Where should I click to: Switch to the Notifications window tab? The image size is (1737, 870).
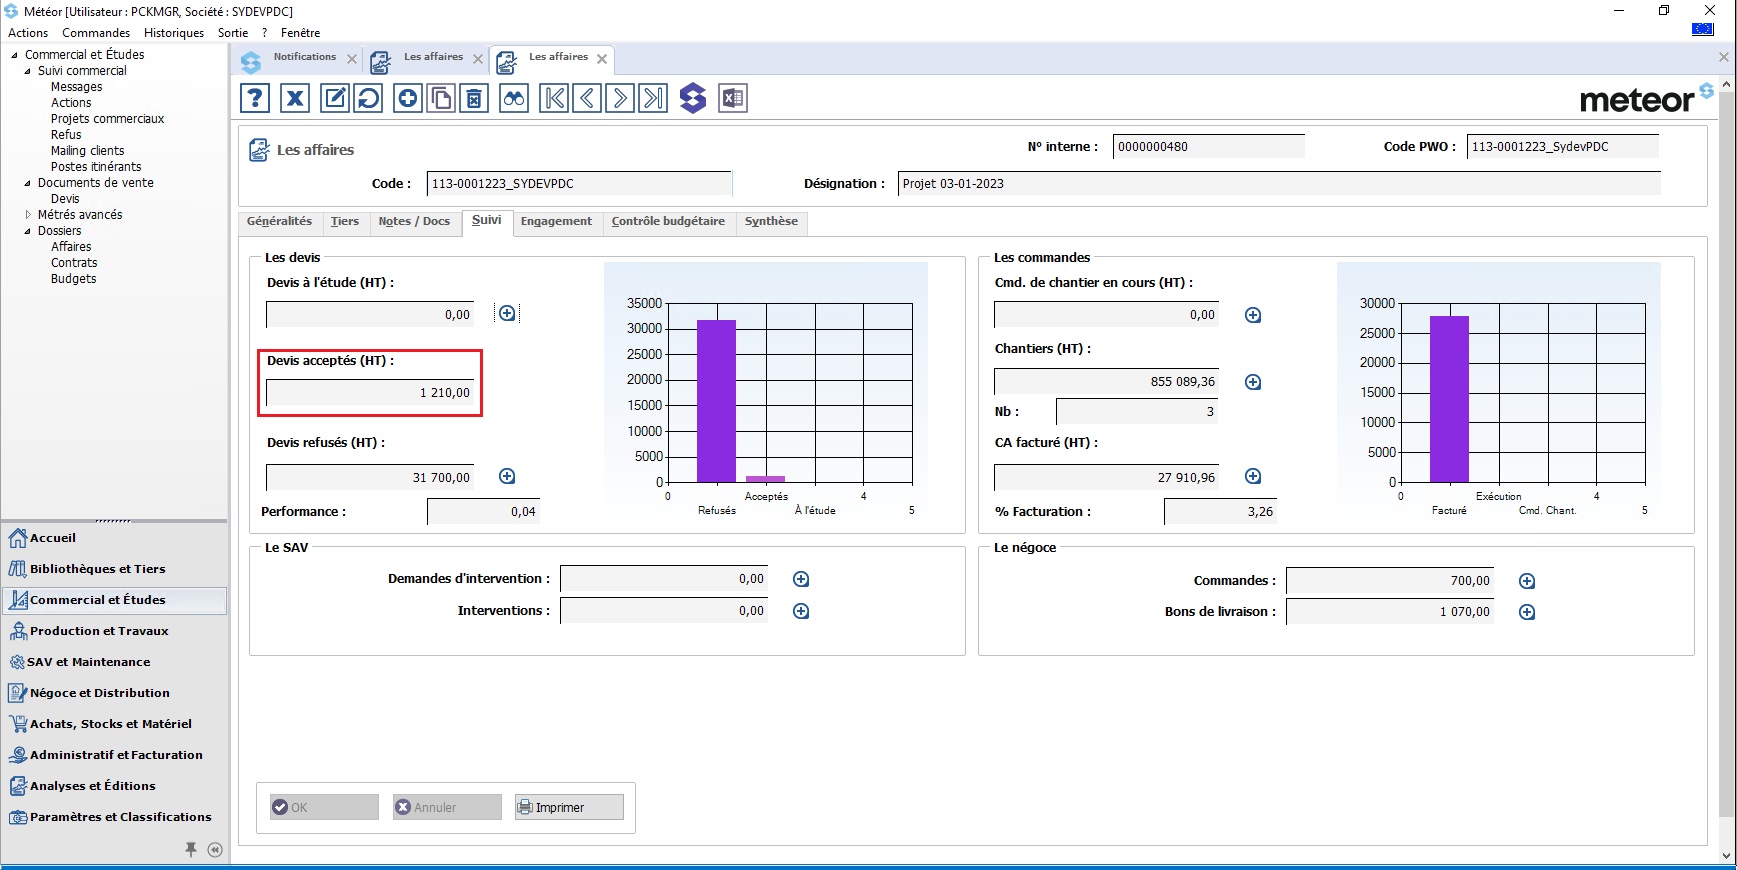tap(304, 57)
